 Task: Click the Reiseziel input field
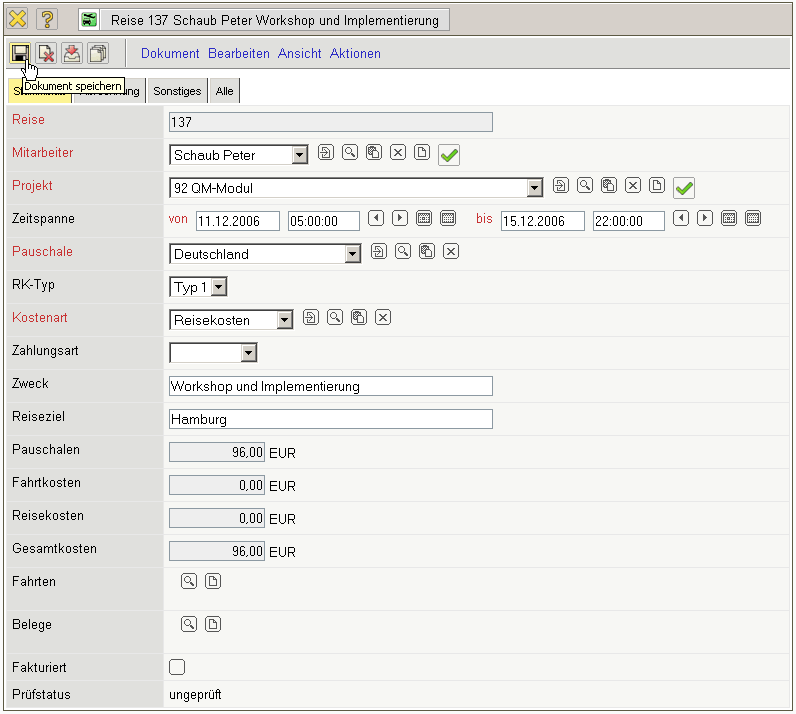[x=331, y=419]
